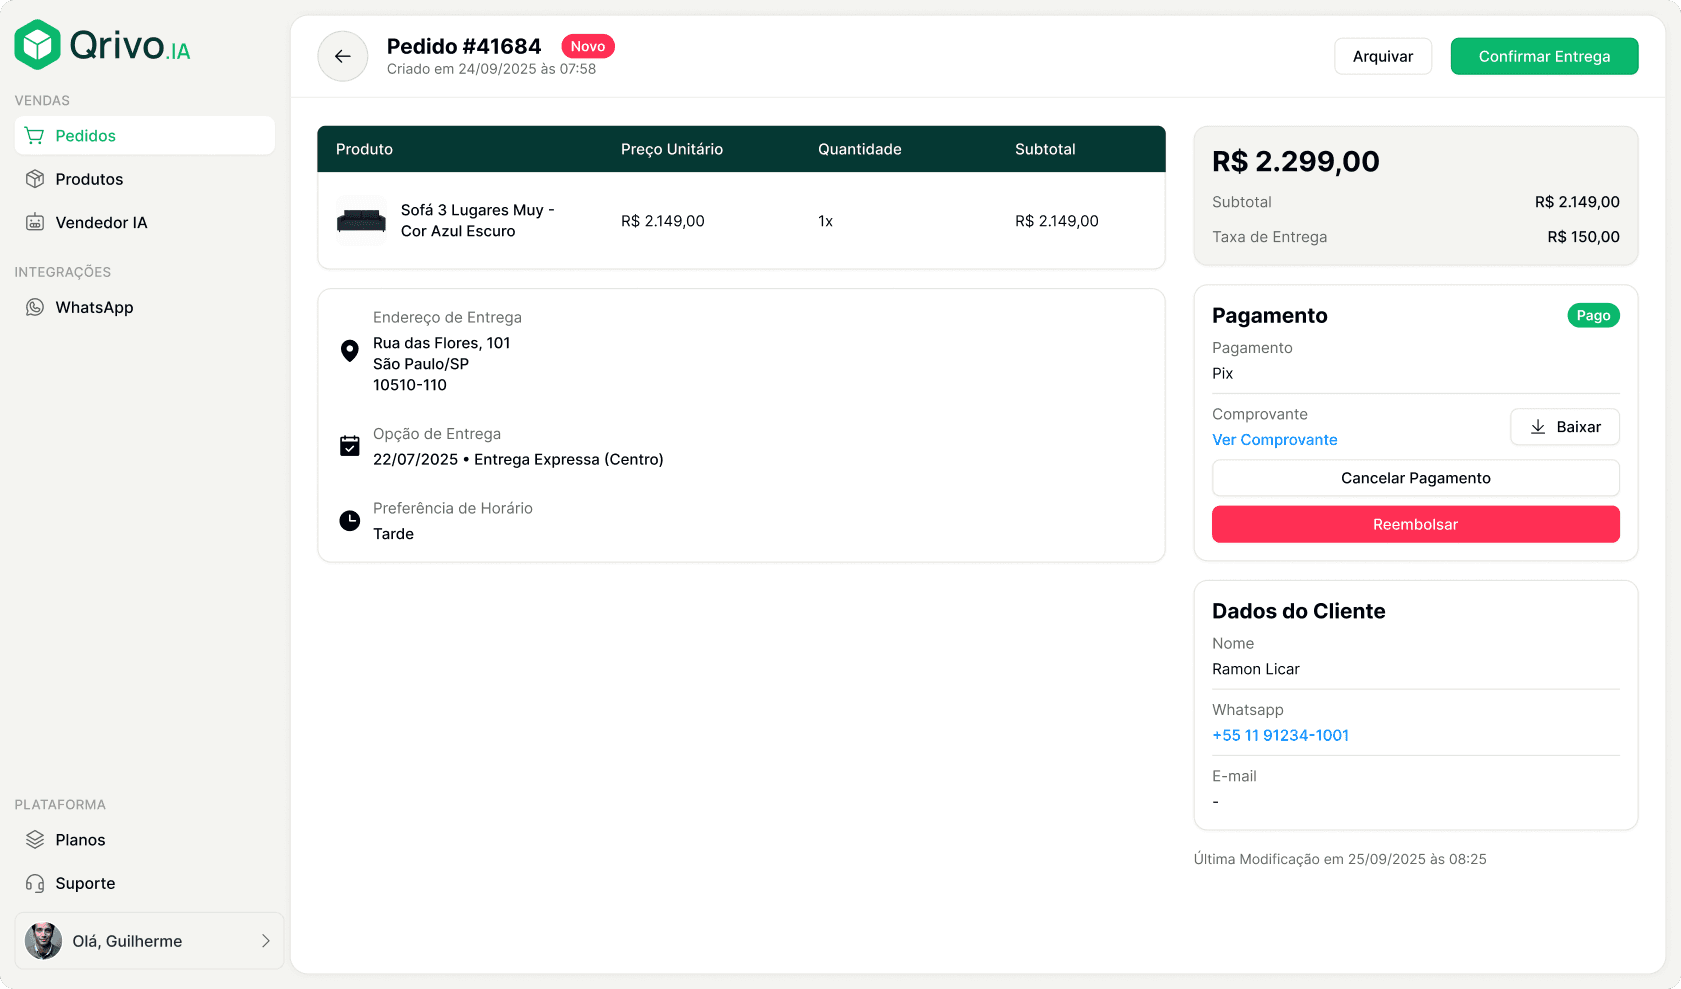Select the Planos layers icon
Image resolution: width=1681 pixels, height=989 pixels.
[36, 840]
